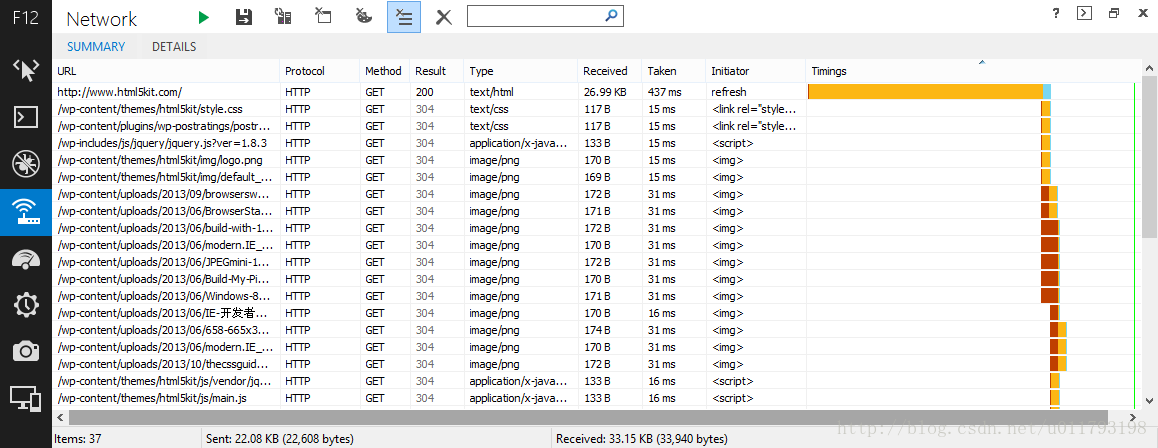Click the Items: 37 status text

[x=78, y=439]
